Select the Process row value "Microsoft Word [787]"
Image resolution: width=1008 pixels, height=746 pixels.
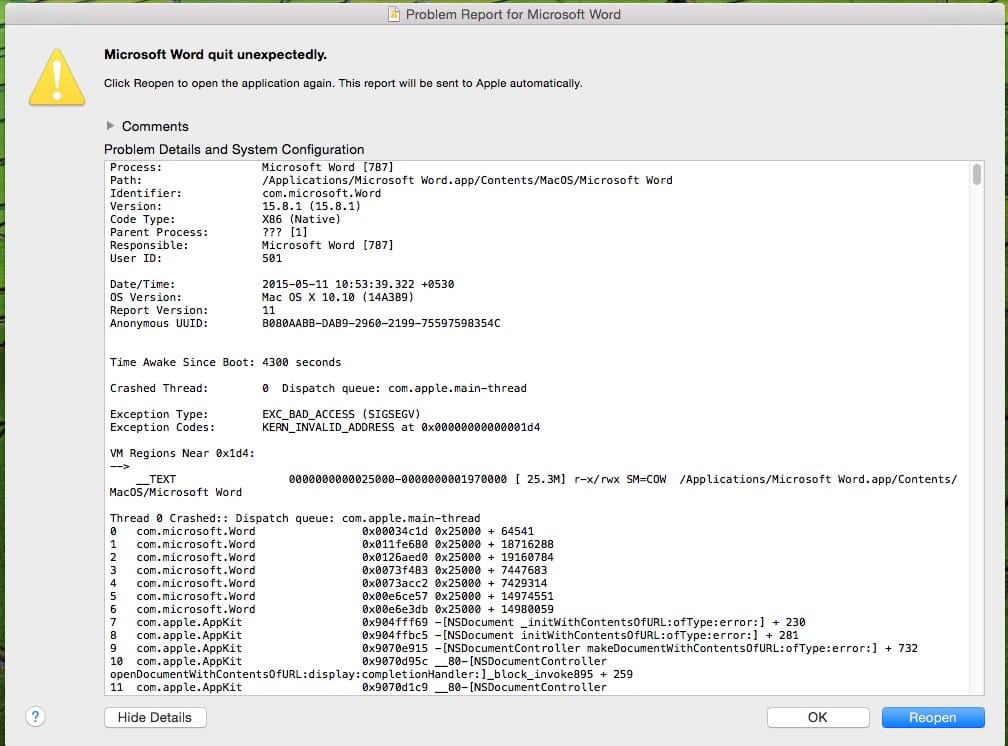(x=327, y=167)
